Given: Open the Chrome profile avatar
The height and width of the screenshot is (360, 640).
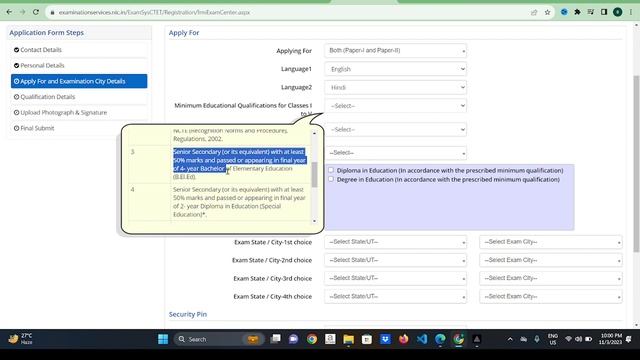Looking at the screenshot, I should (x=618, y=12).
